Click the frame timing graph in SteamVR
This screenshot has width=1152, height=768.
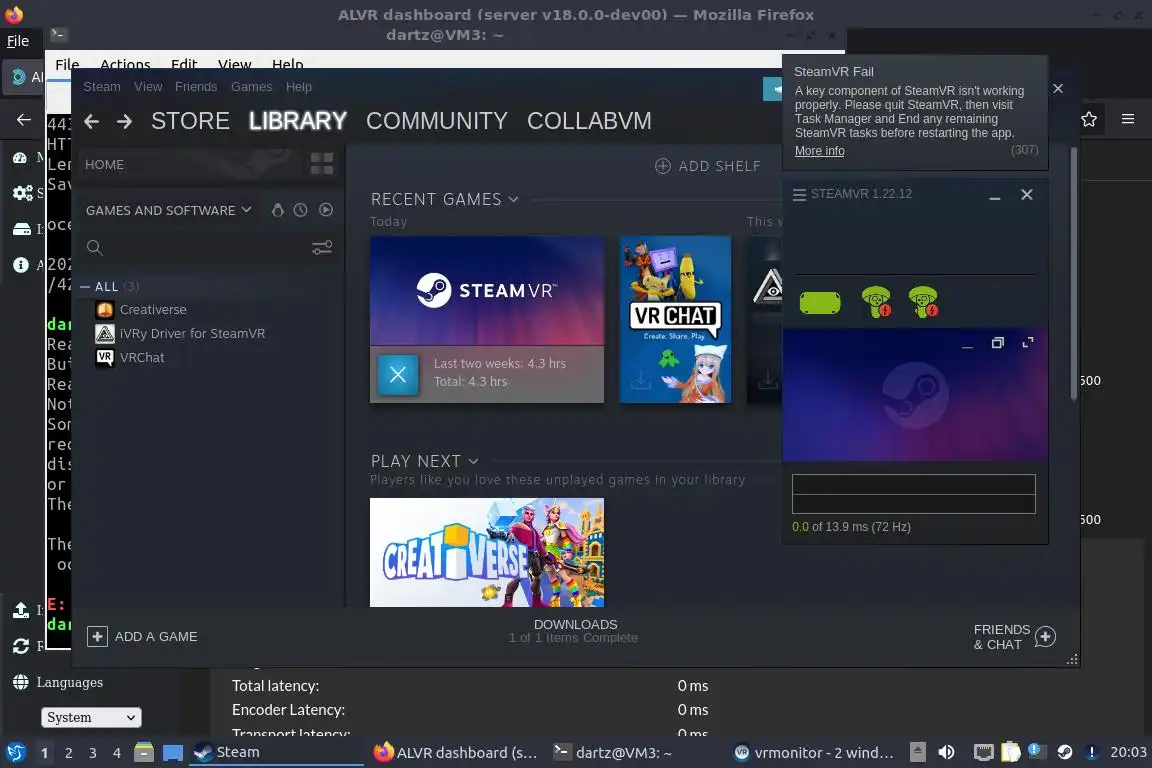(913, 494)
